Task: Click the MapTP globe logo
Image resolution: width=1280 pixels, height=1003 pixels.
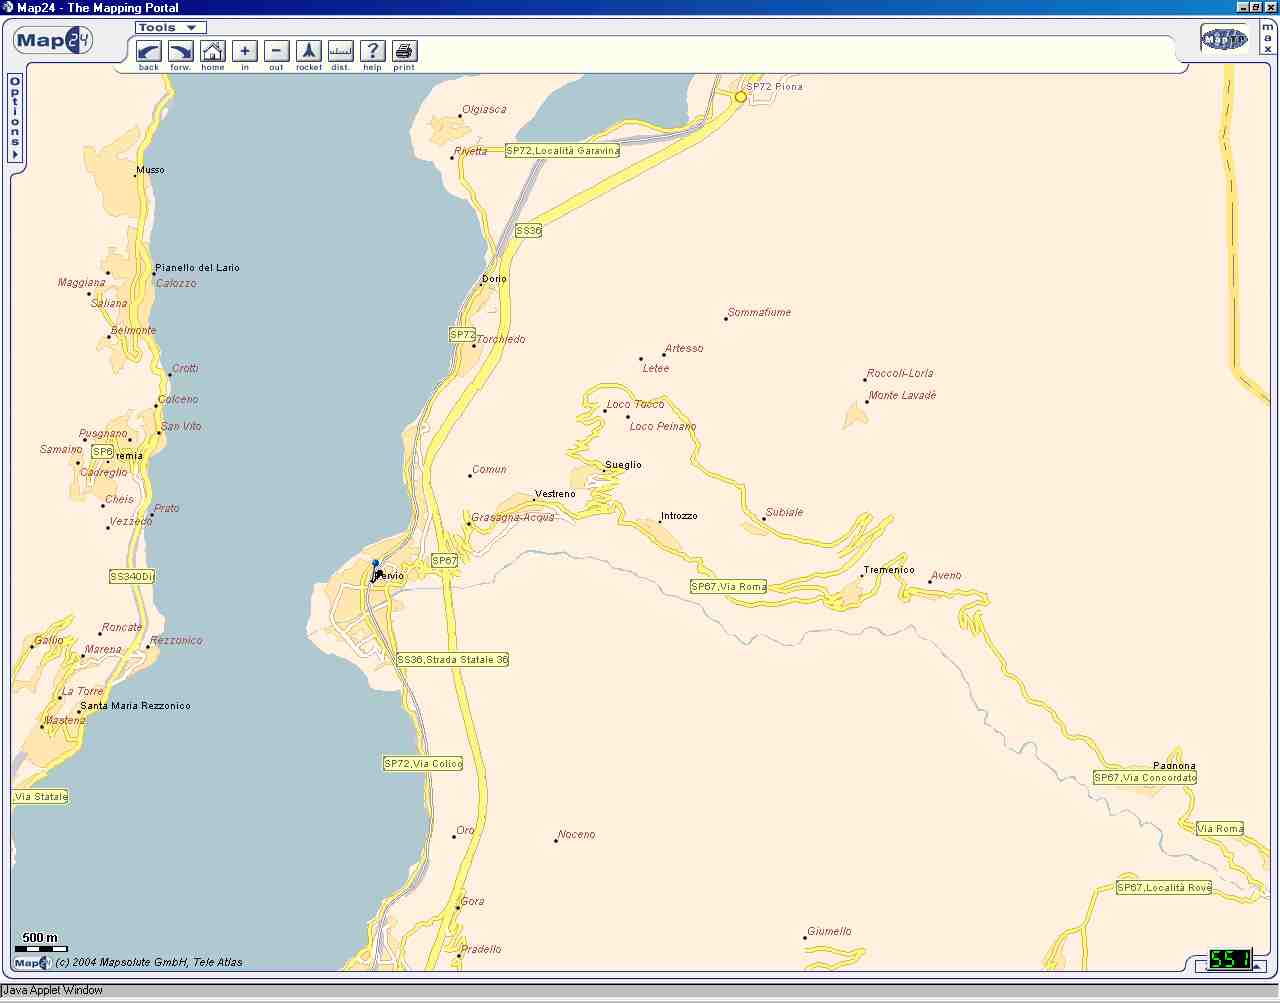Action: pyautogui.click(x=1224, y=40)
